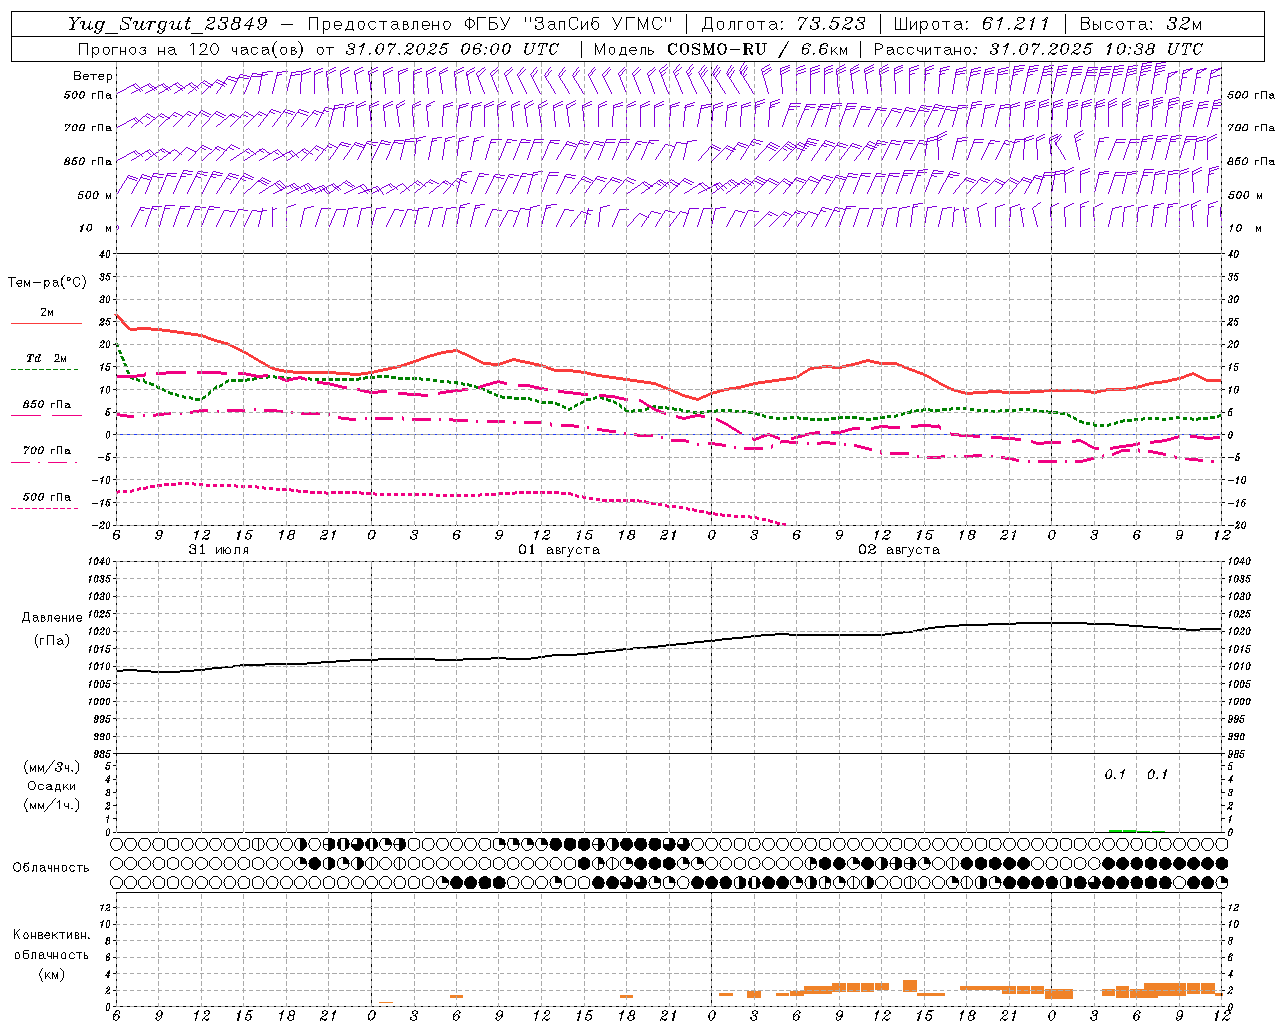Click the dotted pink 500 гПа temperature legend line
1280x1024 pixels.
[x=46, y=508]
